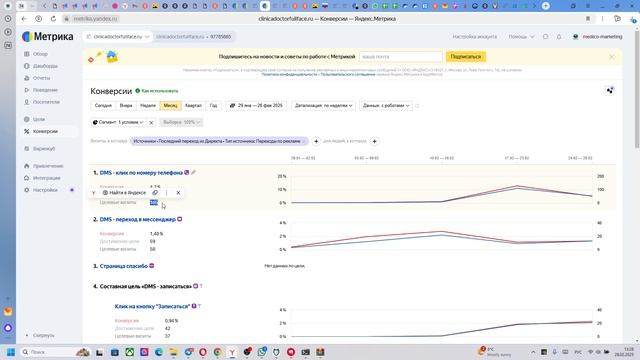Image resolution: width=640 pixels, height=360 pixels.
Task: Clear the segment with the X button
Action: pos(151,122)
